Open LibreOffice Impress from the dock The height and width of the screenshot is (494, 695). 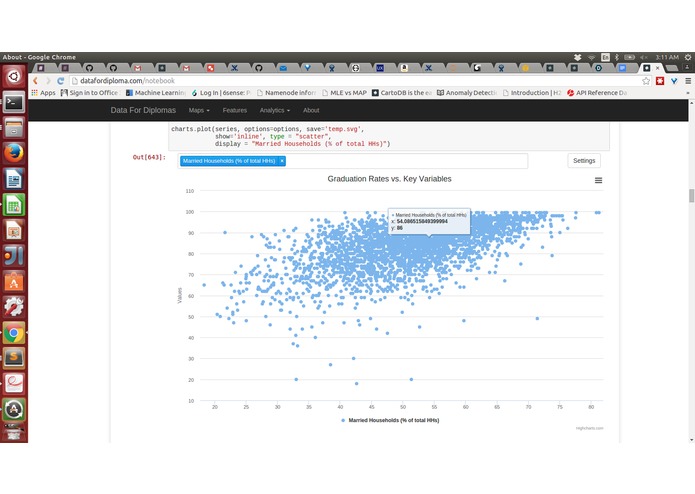click(14, 230)
